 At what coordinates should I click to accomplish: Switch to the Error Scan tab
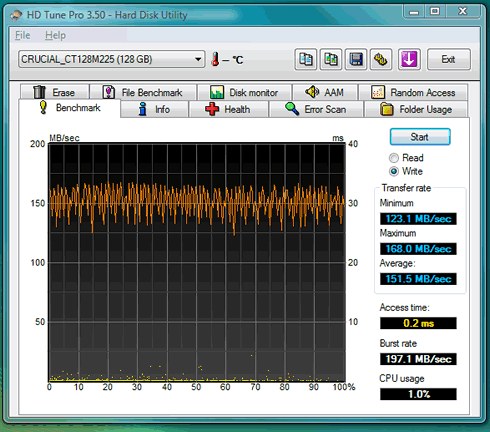316,109
